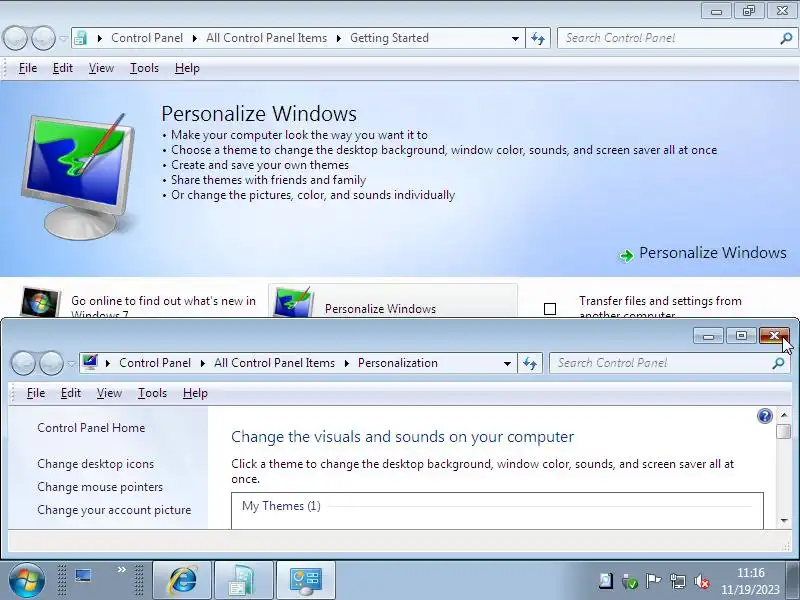
Task: Open address history dropdown in Personalization window
Action: tap(507, 363)
